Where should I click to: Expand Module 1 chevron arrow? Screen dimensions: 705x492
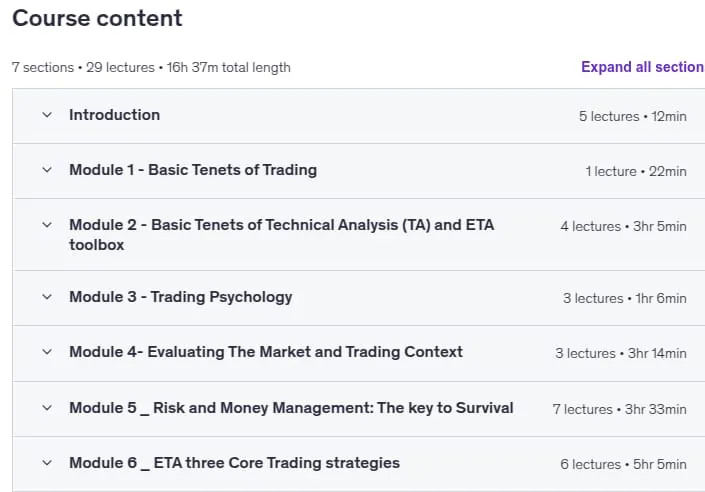click(47, 170)
